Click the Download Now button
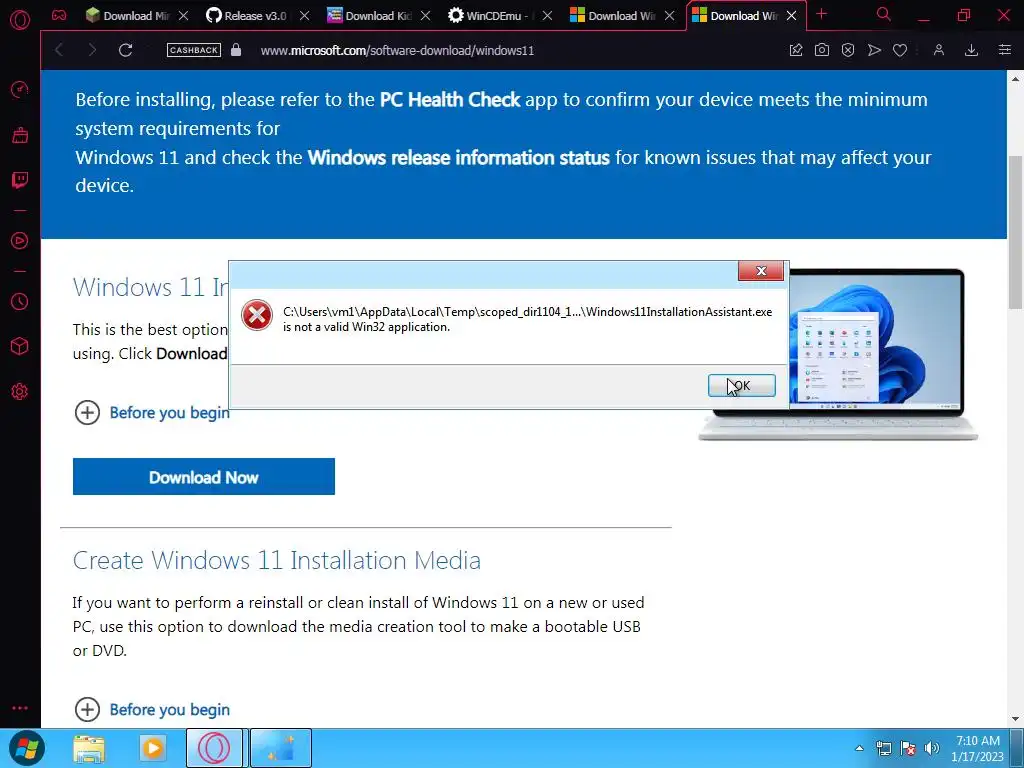1024x768 pixels. click(204, 477)
